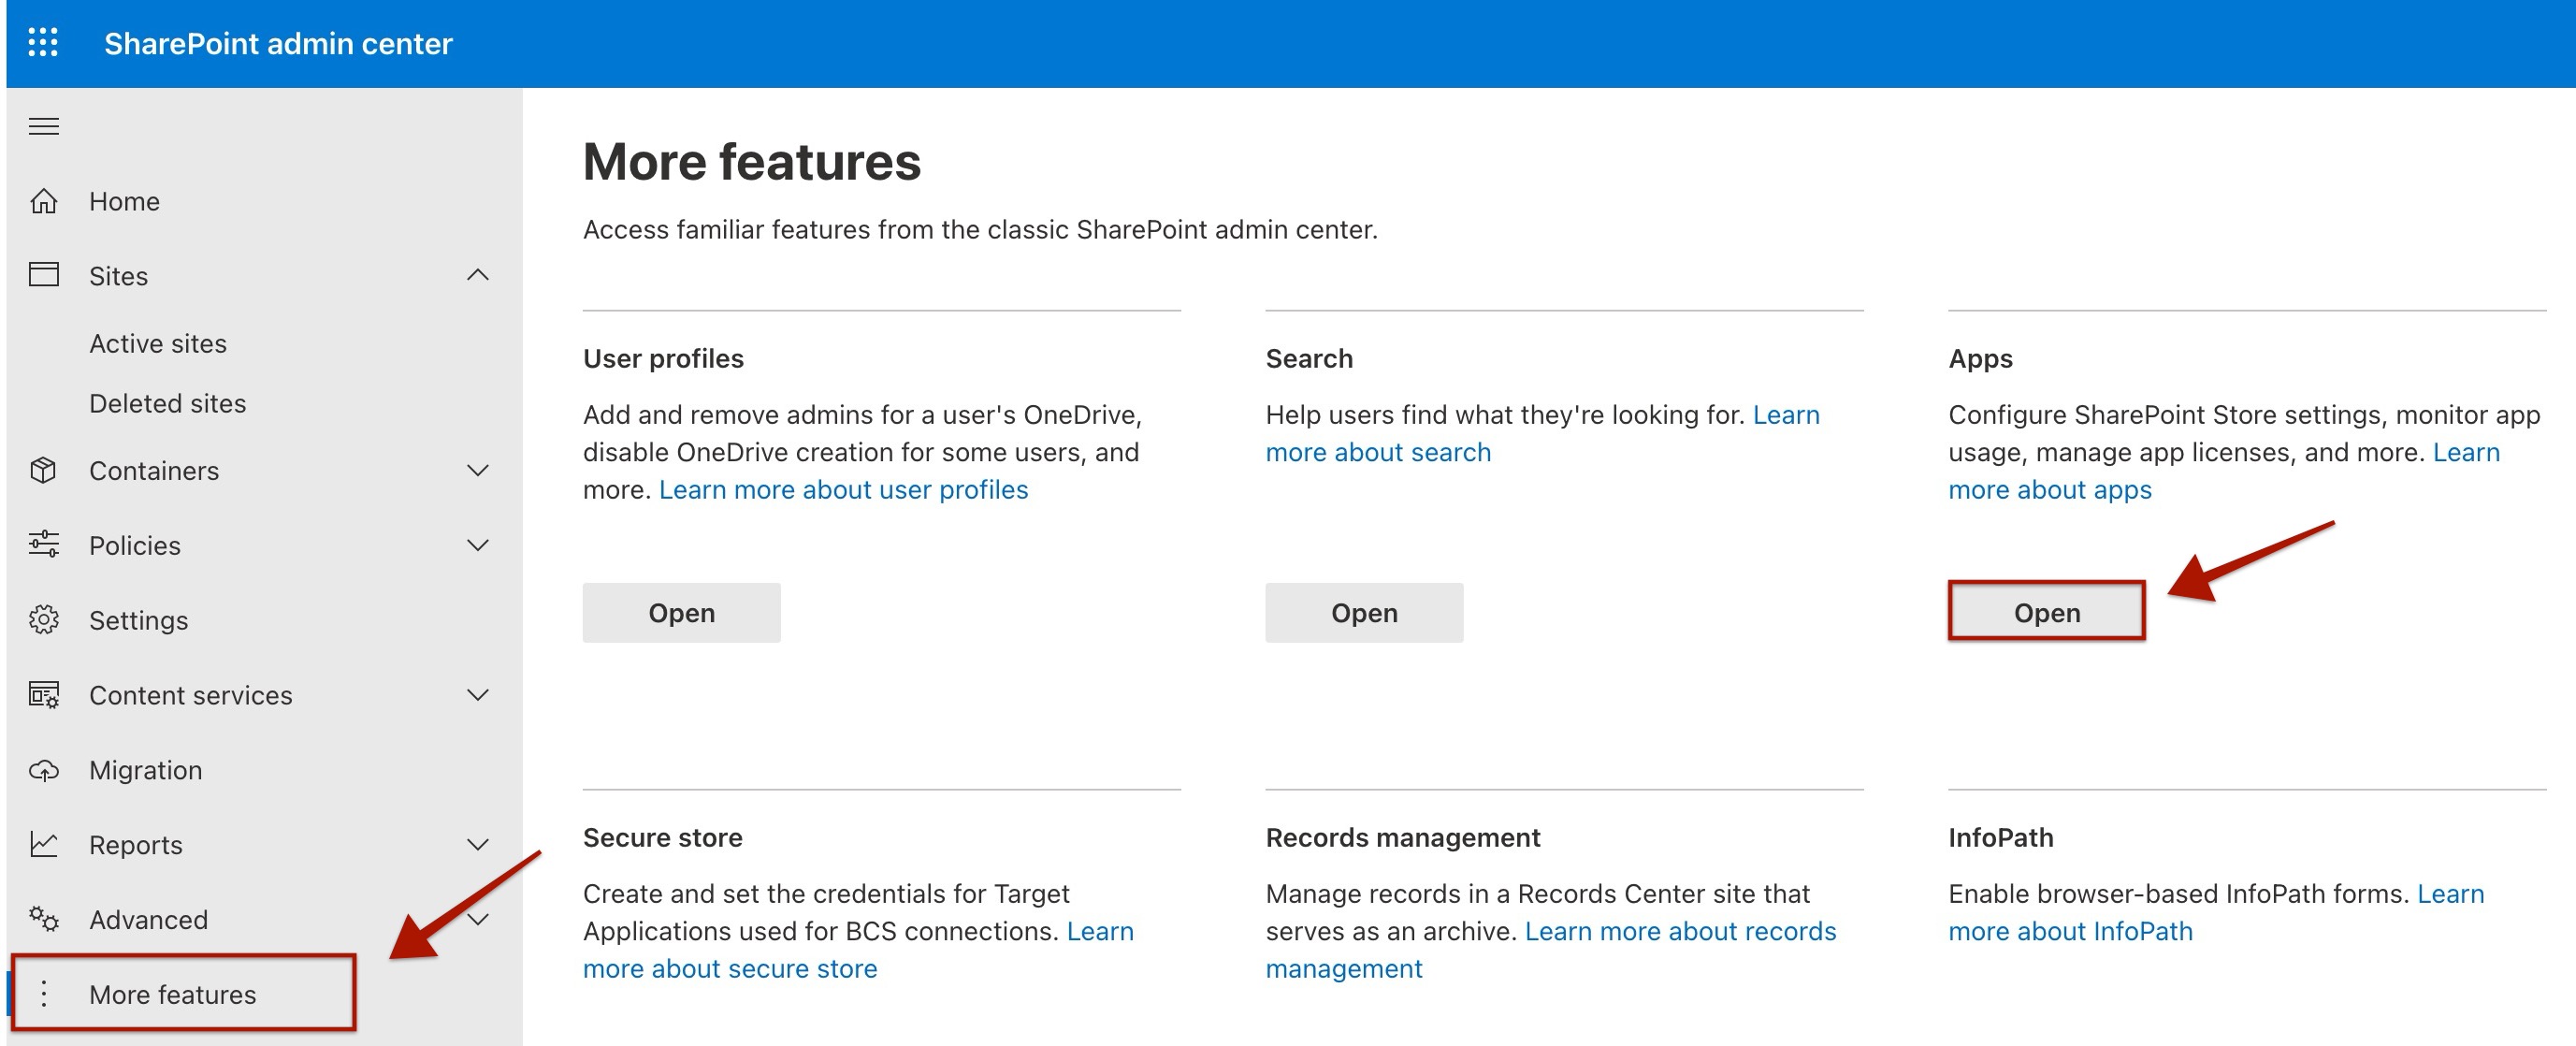
Task: Follow Learn more about InfoPath link
Action: [2069, 931]
